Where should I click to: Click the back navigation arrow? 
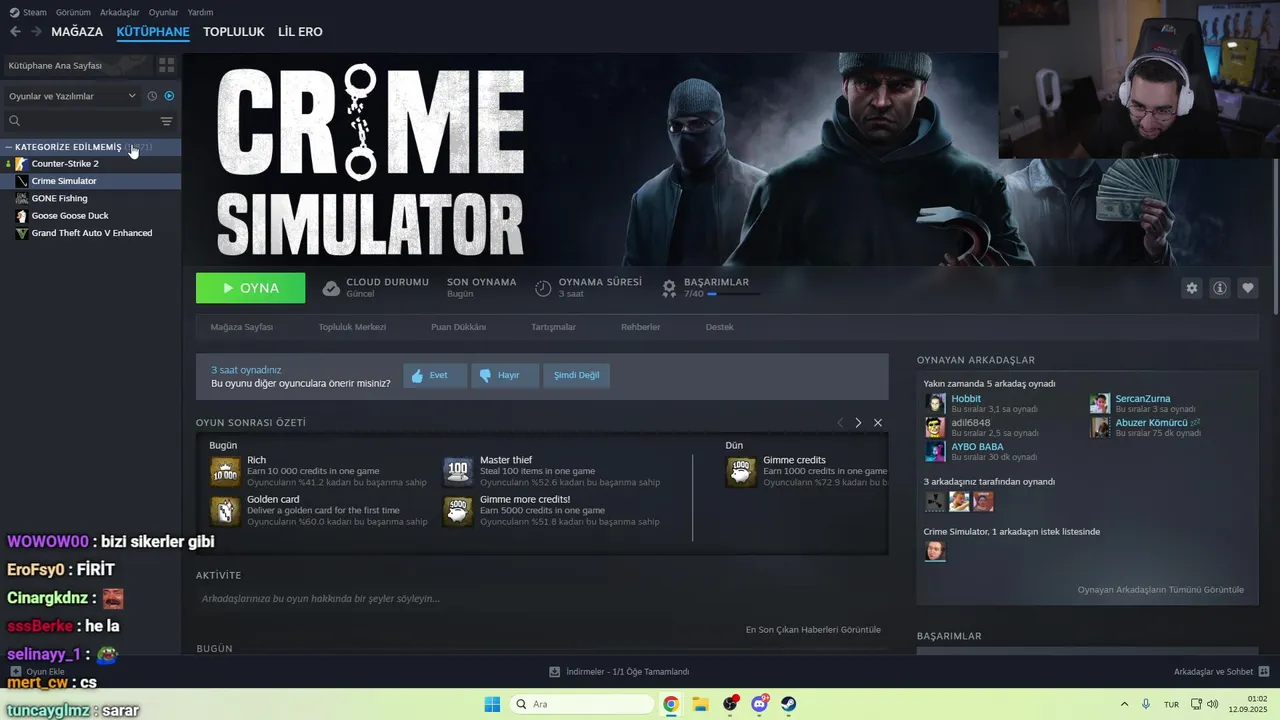[15, 32]
